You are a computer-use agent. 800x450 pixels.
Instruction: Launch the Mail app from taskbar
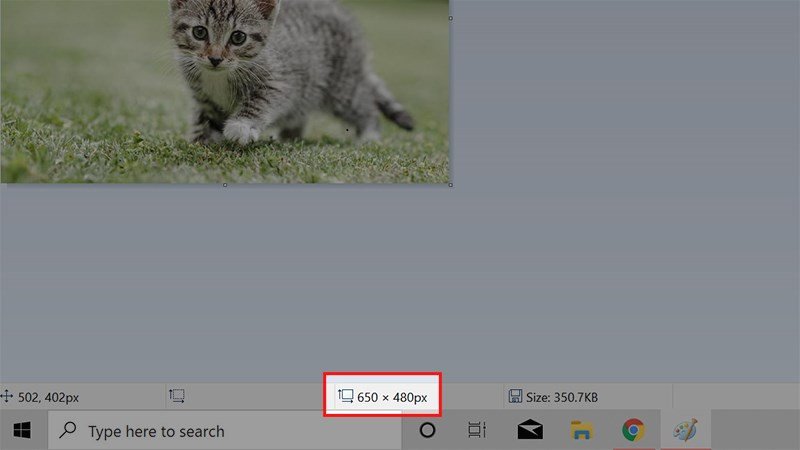pos(530,431)
